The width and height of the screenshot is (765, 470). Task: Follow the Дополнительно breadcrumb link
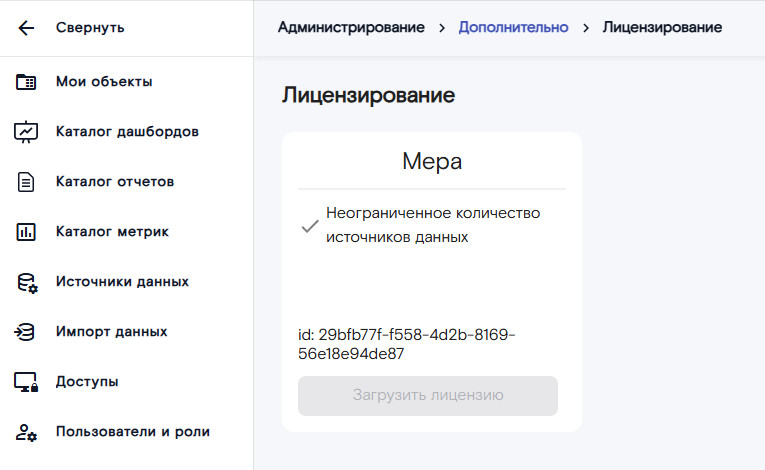[513, 28]
